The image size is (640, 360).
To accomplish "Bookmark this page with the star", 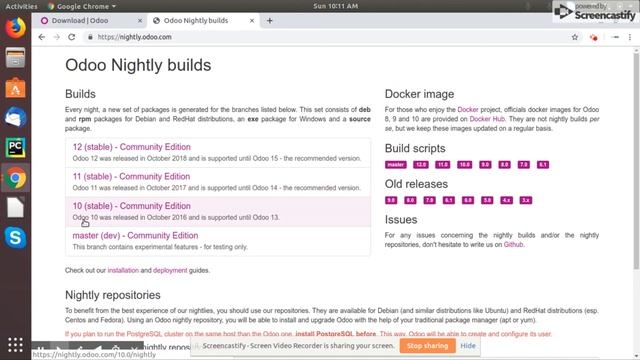I will coord(575,37).
